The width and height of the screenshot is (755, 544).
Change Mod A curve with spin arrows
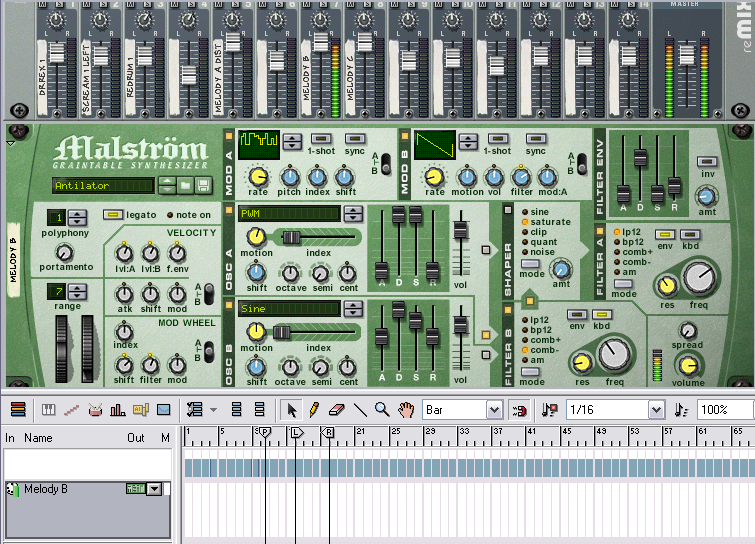292,142
